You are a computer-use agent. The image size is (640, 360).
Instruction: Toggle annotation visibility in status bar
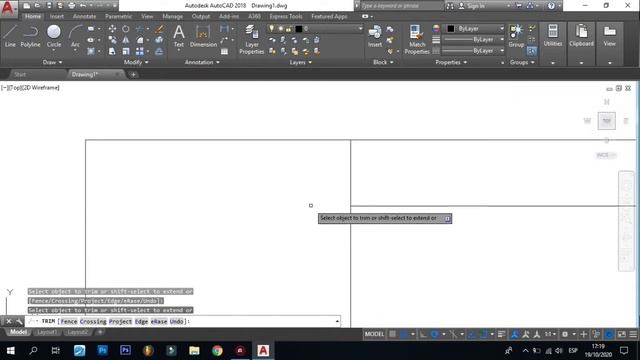(515, 334)
